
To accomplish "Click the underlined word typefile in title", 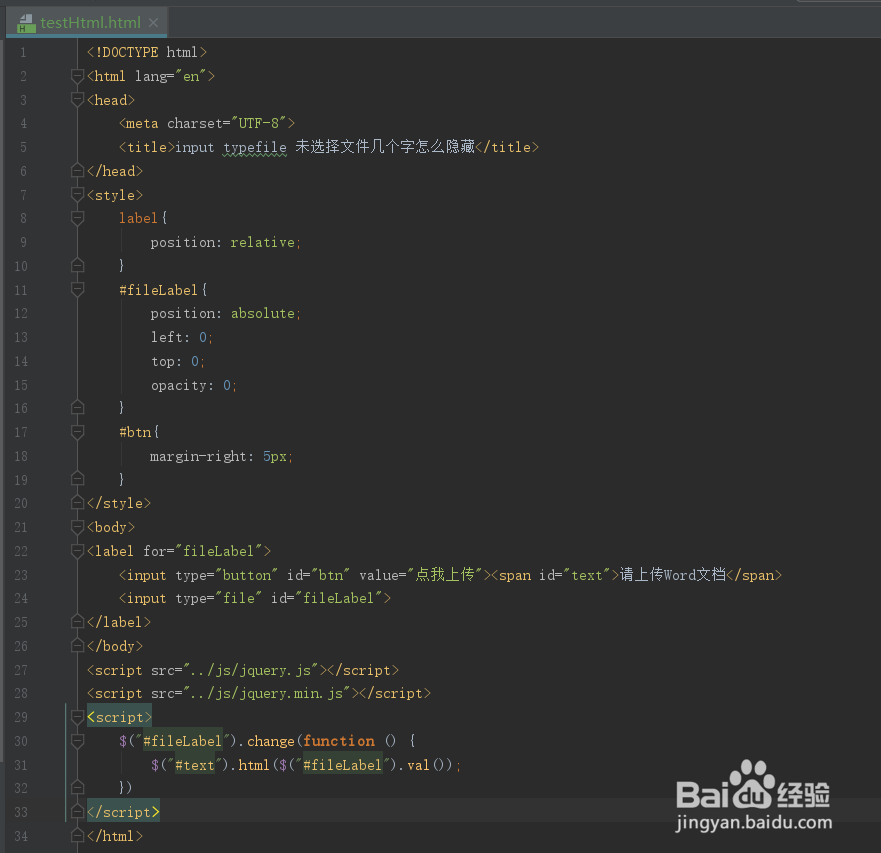I will click(255, 148).
